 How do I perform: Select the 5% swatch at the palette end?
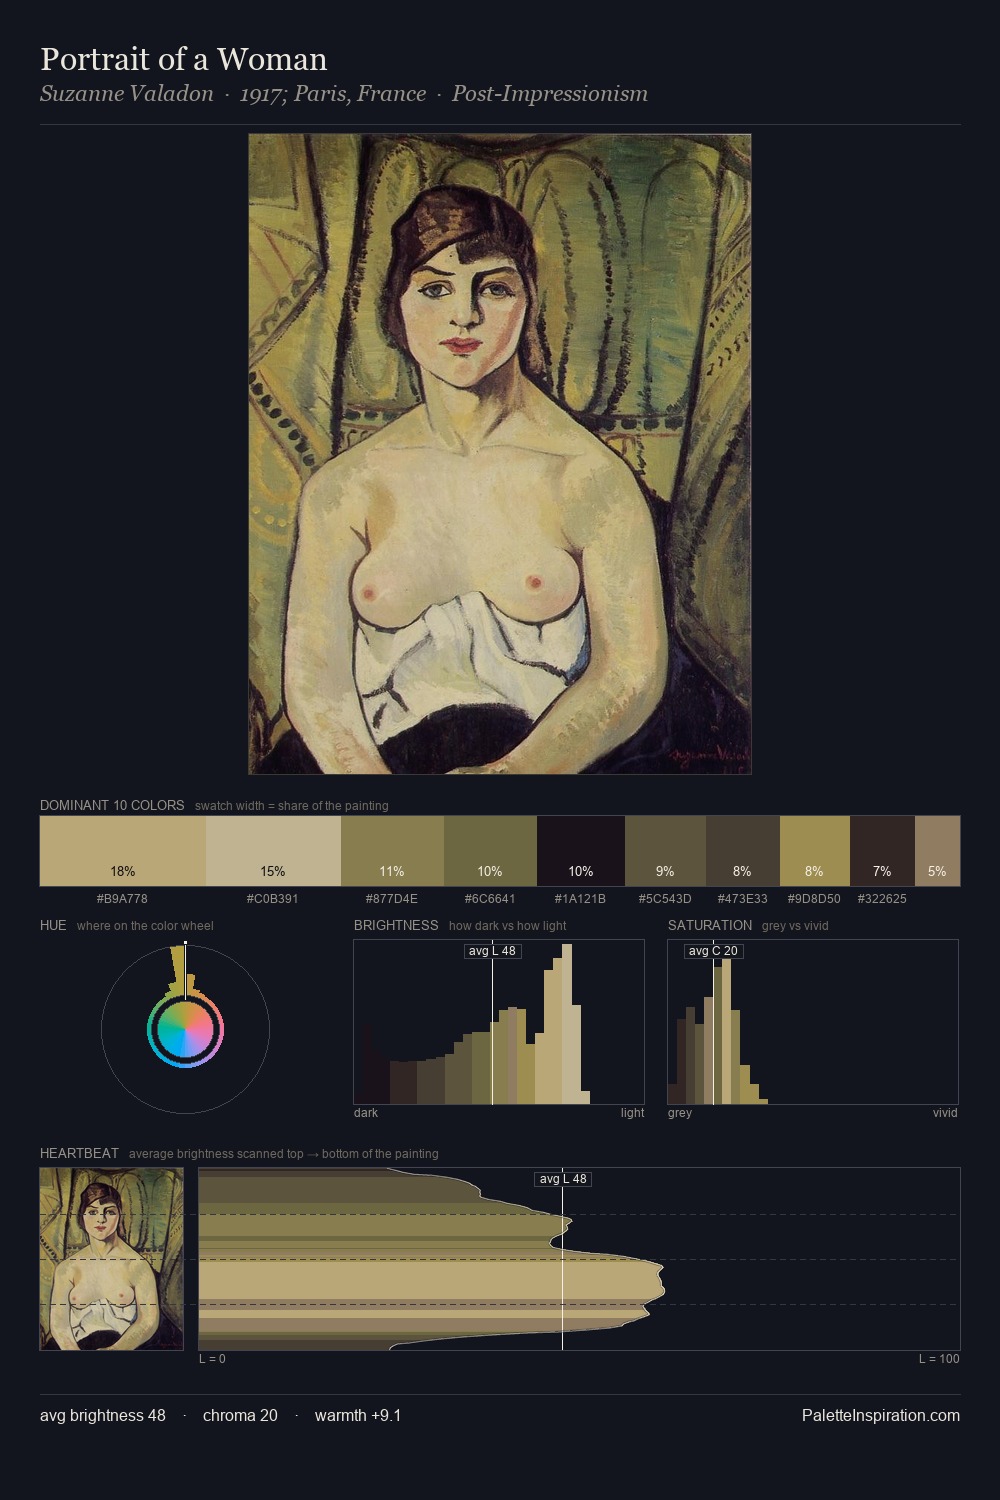pos(937,851)
